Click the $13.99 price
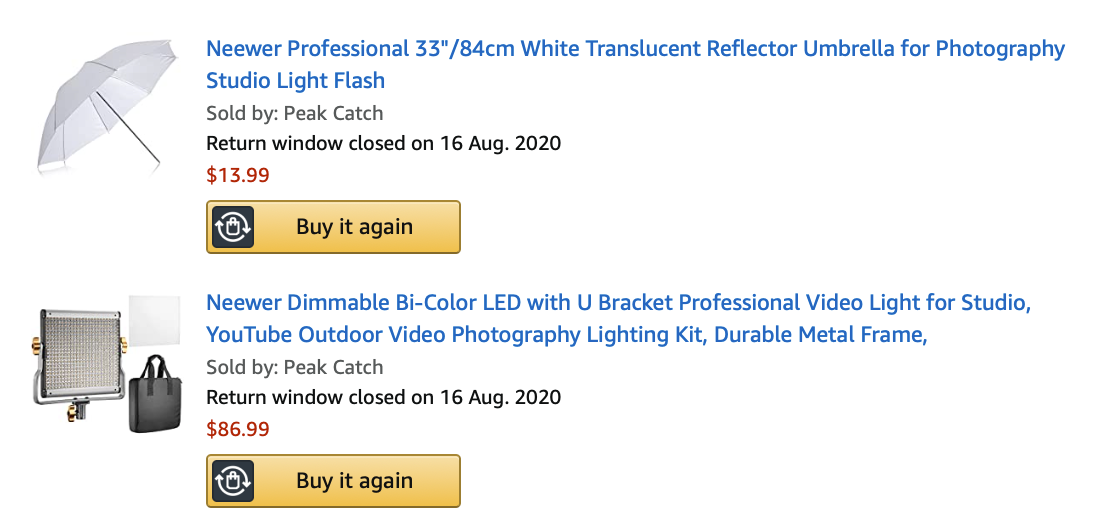The width and height of the screenshot is (1104, 530). click(238, 175)
